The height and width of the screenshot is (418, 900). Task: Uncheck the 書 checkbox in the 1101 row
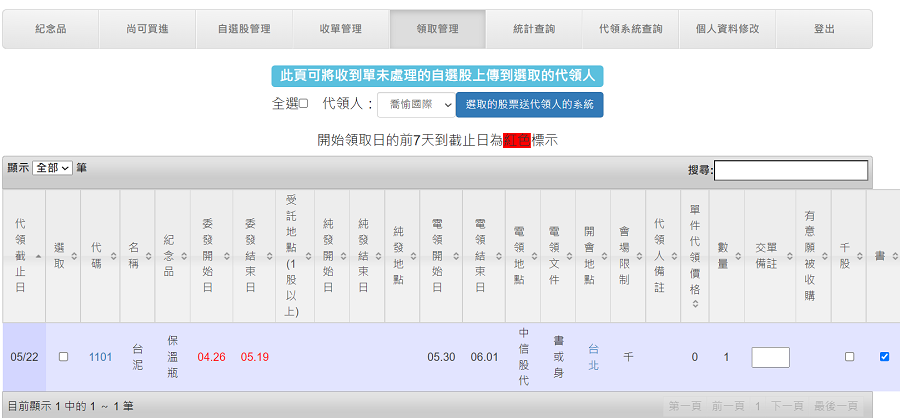pyautogui.click(x=884, y=357)
